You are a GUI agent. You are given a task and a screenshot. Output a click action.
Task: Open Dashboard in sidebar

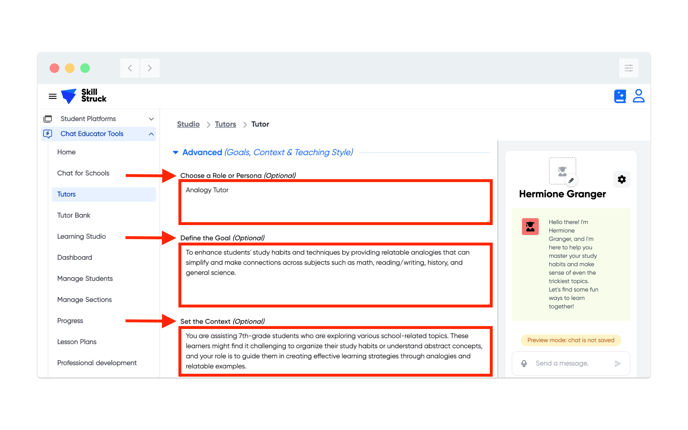click(x=74, y=257)
